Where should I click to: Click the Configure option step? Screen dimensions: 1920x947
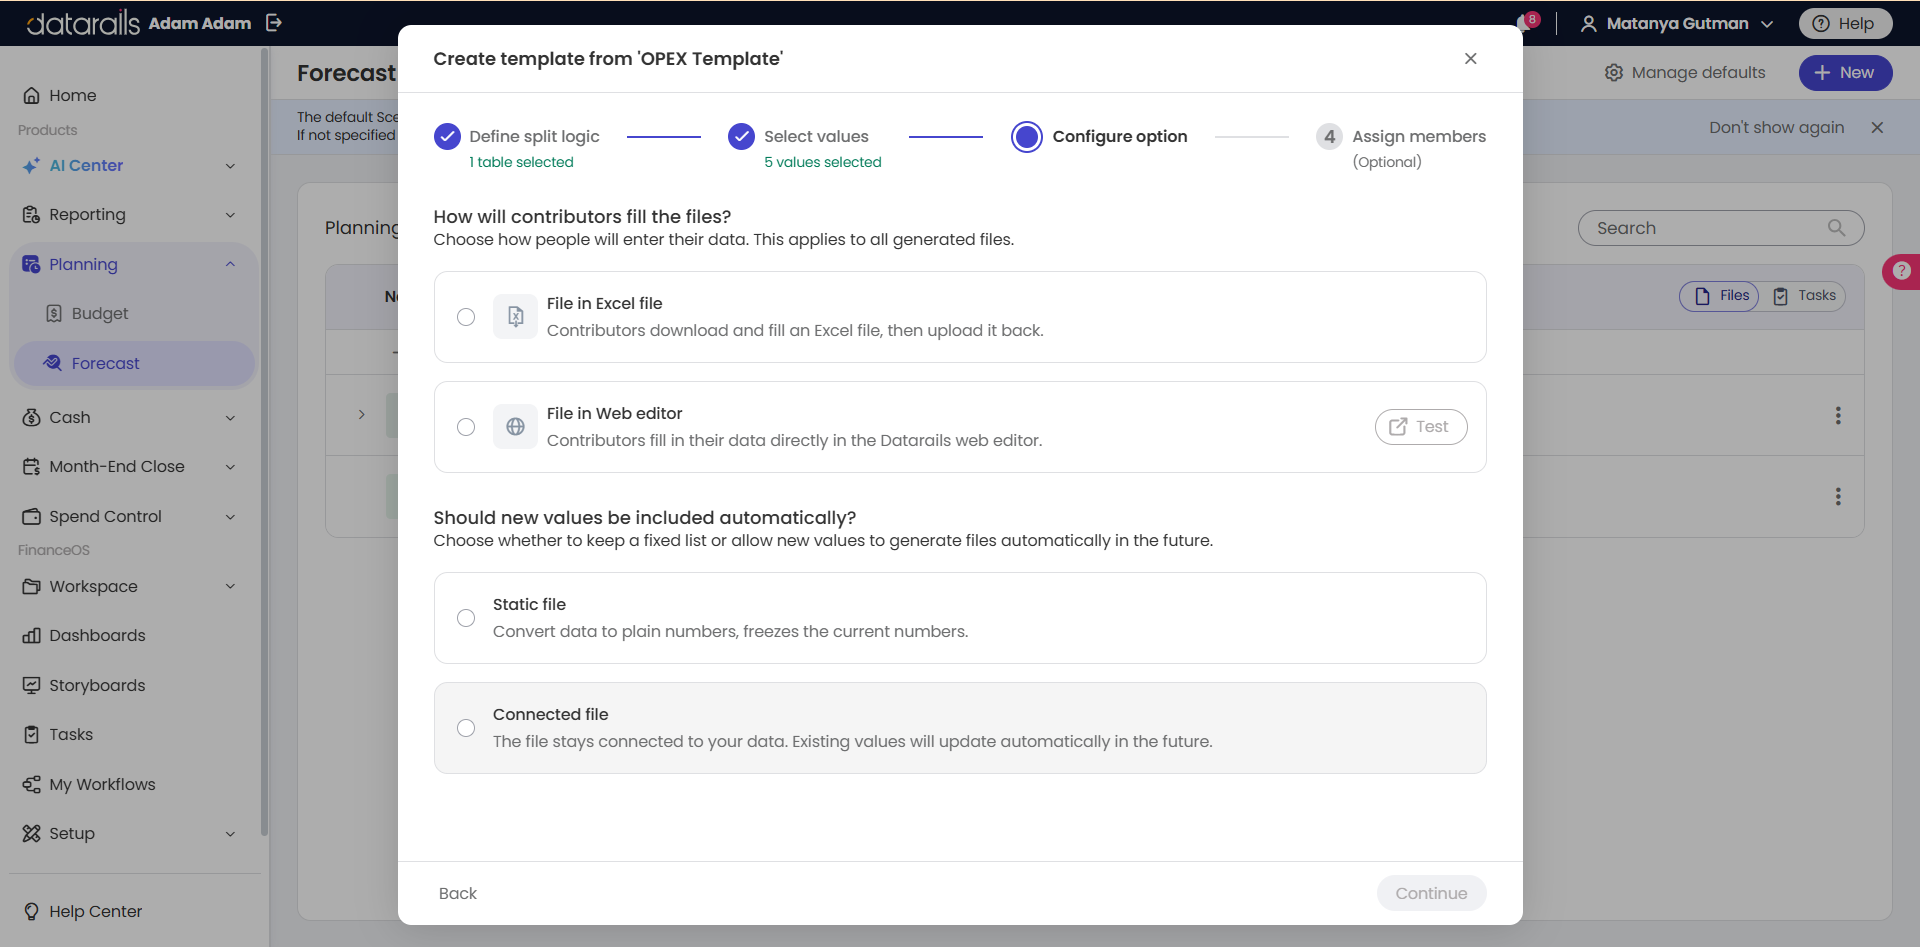(1099, 137)
